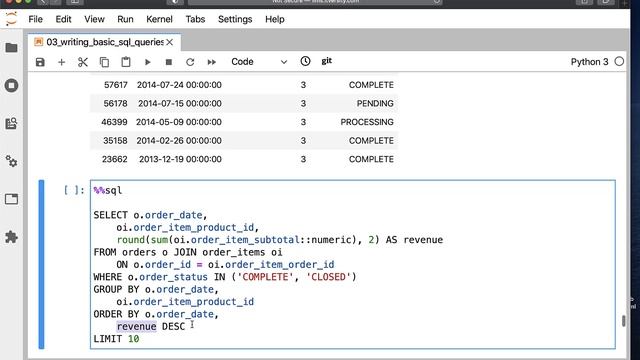Viewport: 640px width, 360px height.
Task: Interrupt the kernel stop icon
Action: click(169, 62)
